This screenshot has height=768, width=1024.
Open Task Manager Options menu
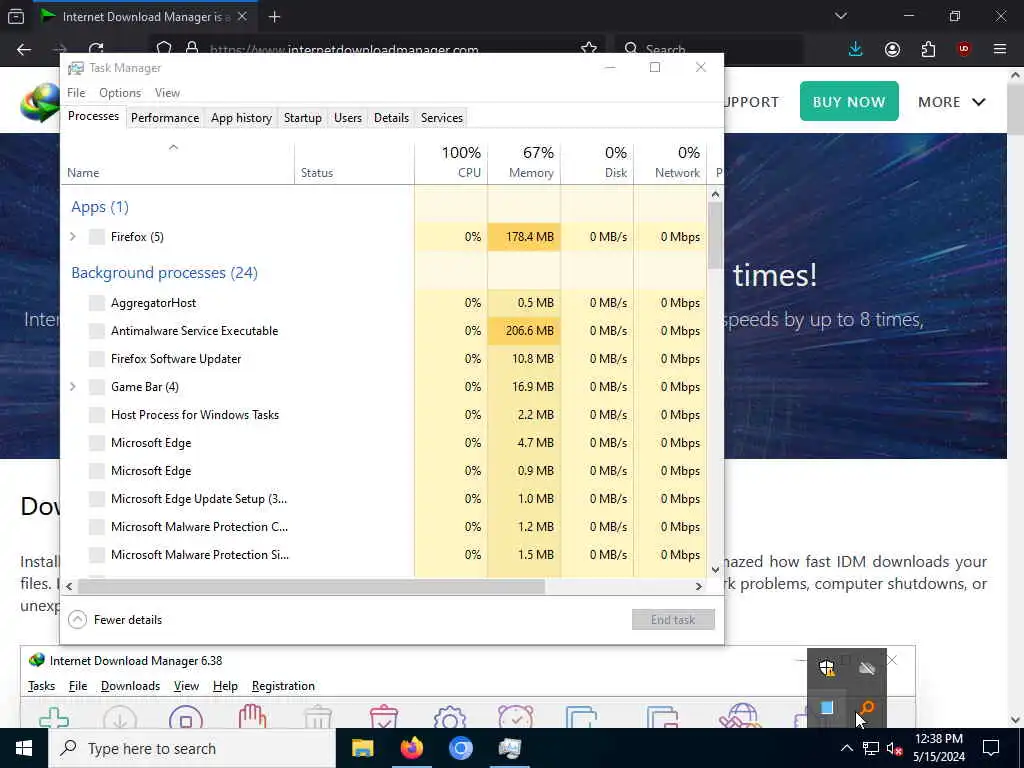(x=120, y=93)
